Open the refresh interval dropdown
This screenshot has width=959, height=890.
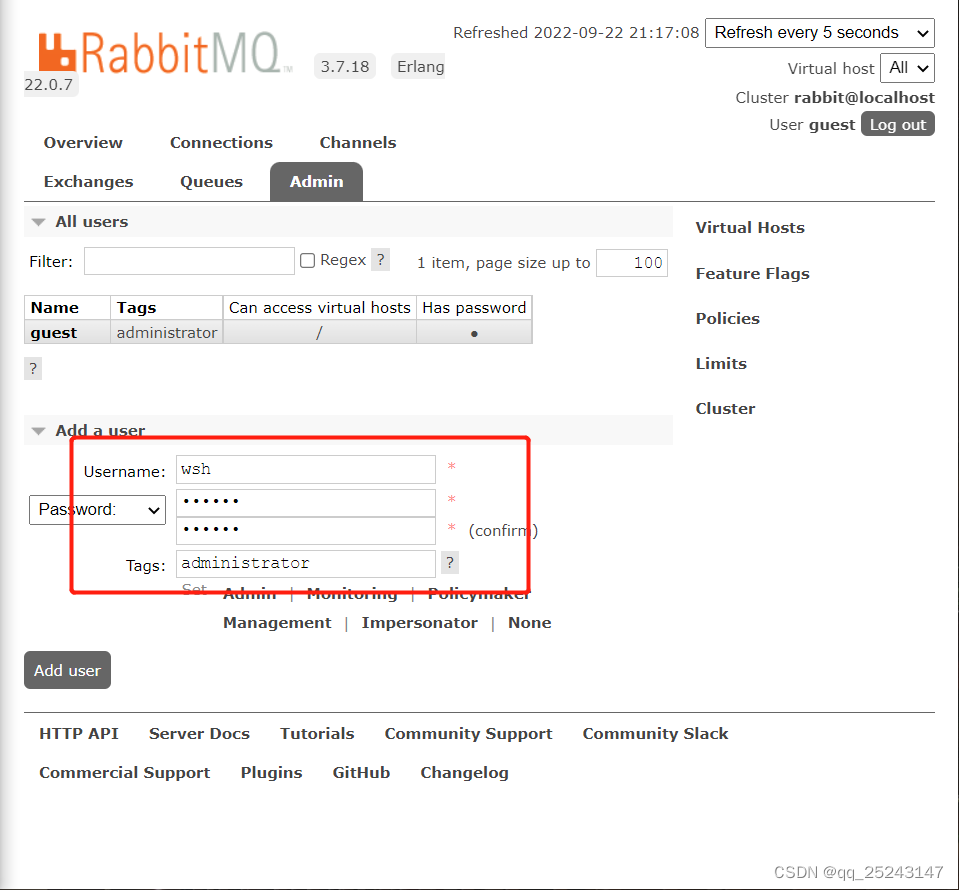pos(819,33)
